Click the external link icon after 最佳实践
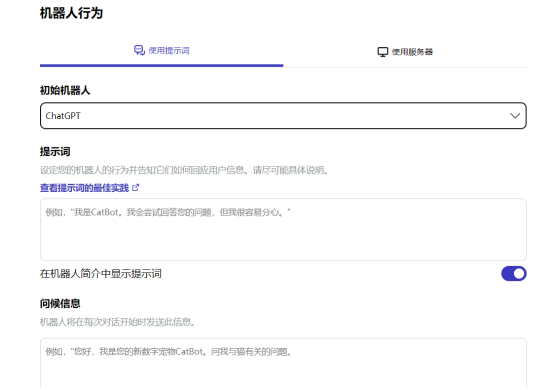This screenshot has height=390, width=554. tap(136, 188)
